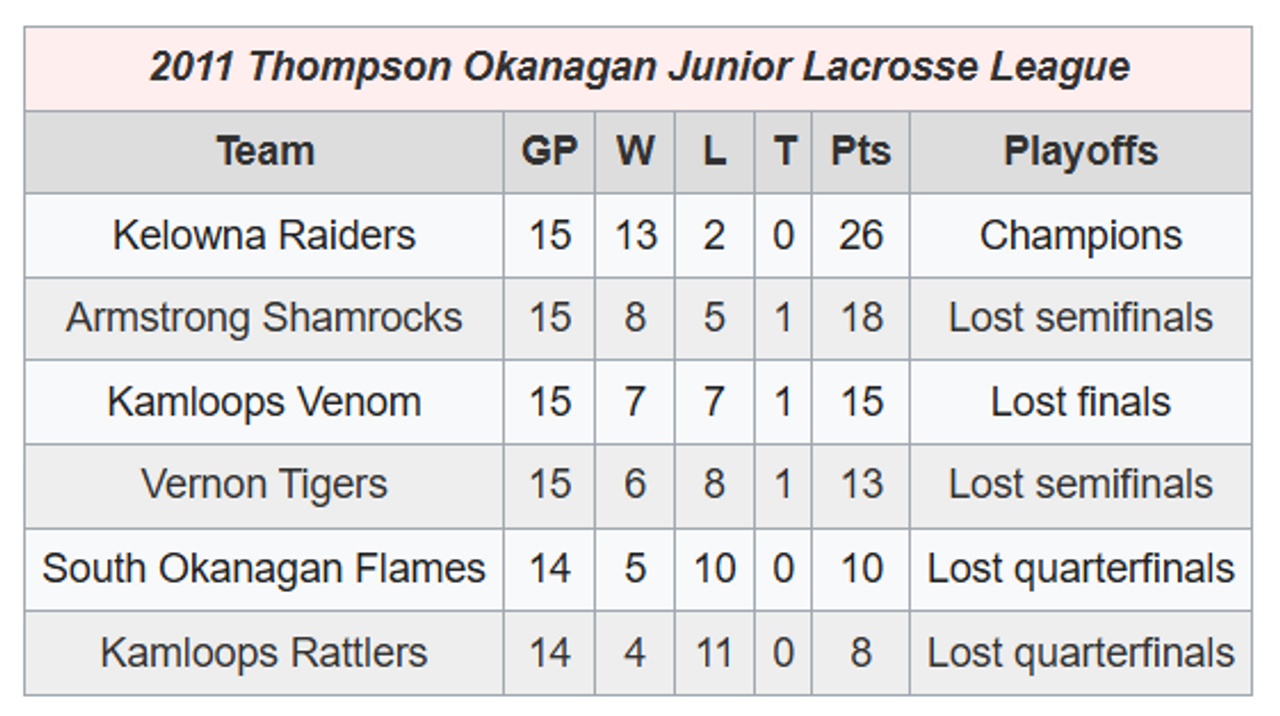Click the Kelowna Raiders team cell
The image size is (1280, 716).
pos(264,235)
